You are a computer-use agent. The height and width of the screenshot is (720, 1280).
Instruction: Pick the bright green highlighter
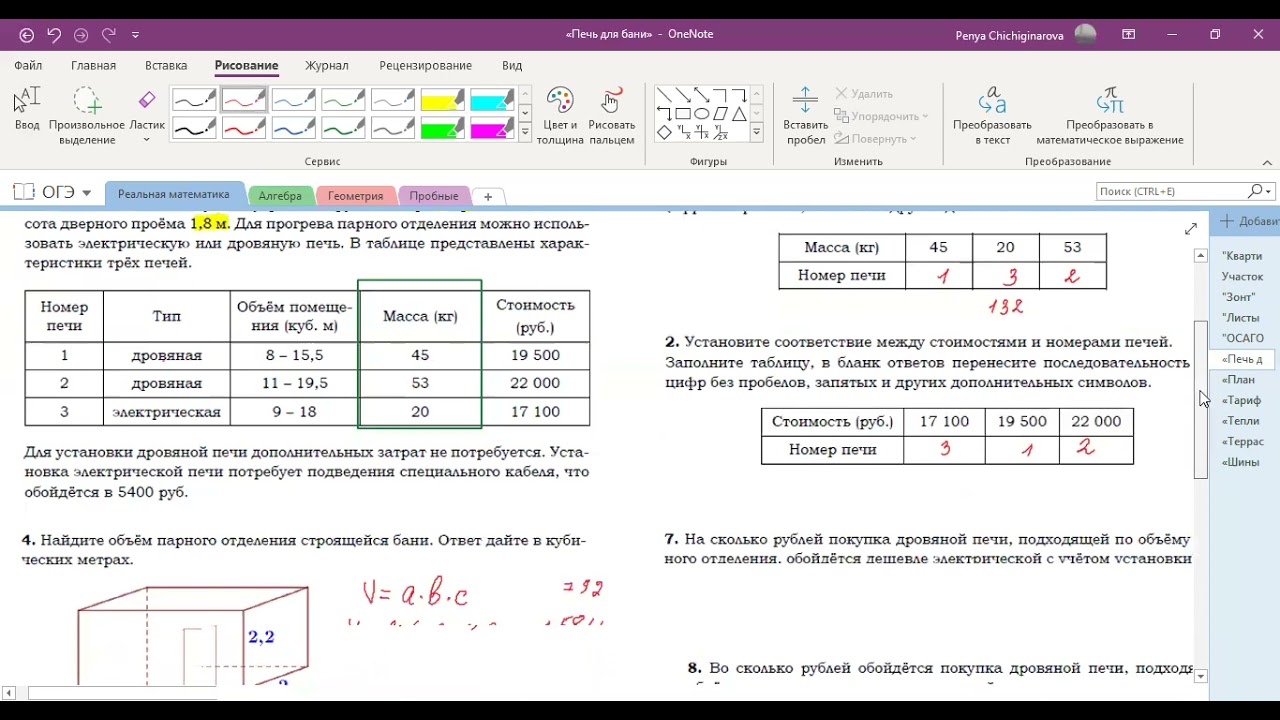click(x=442, y=130)
